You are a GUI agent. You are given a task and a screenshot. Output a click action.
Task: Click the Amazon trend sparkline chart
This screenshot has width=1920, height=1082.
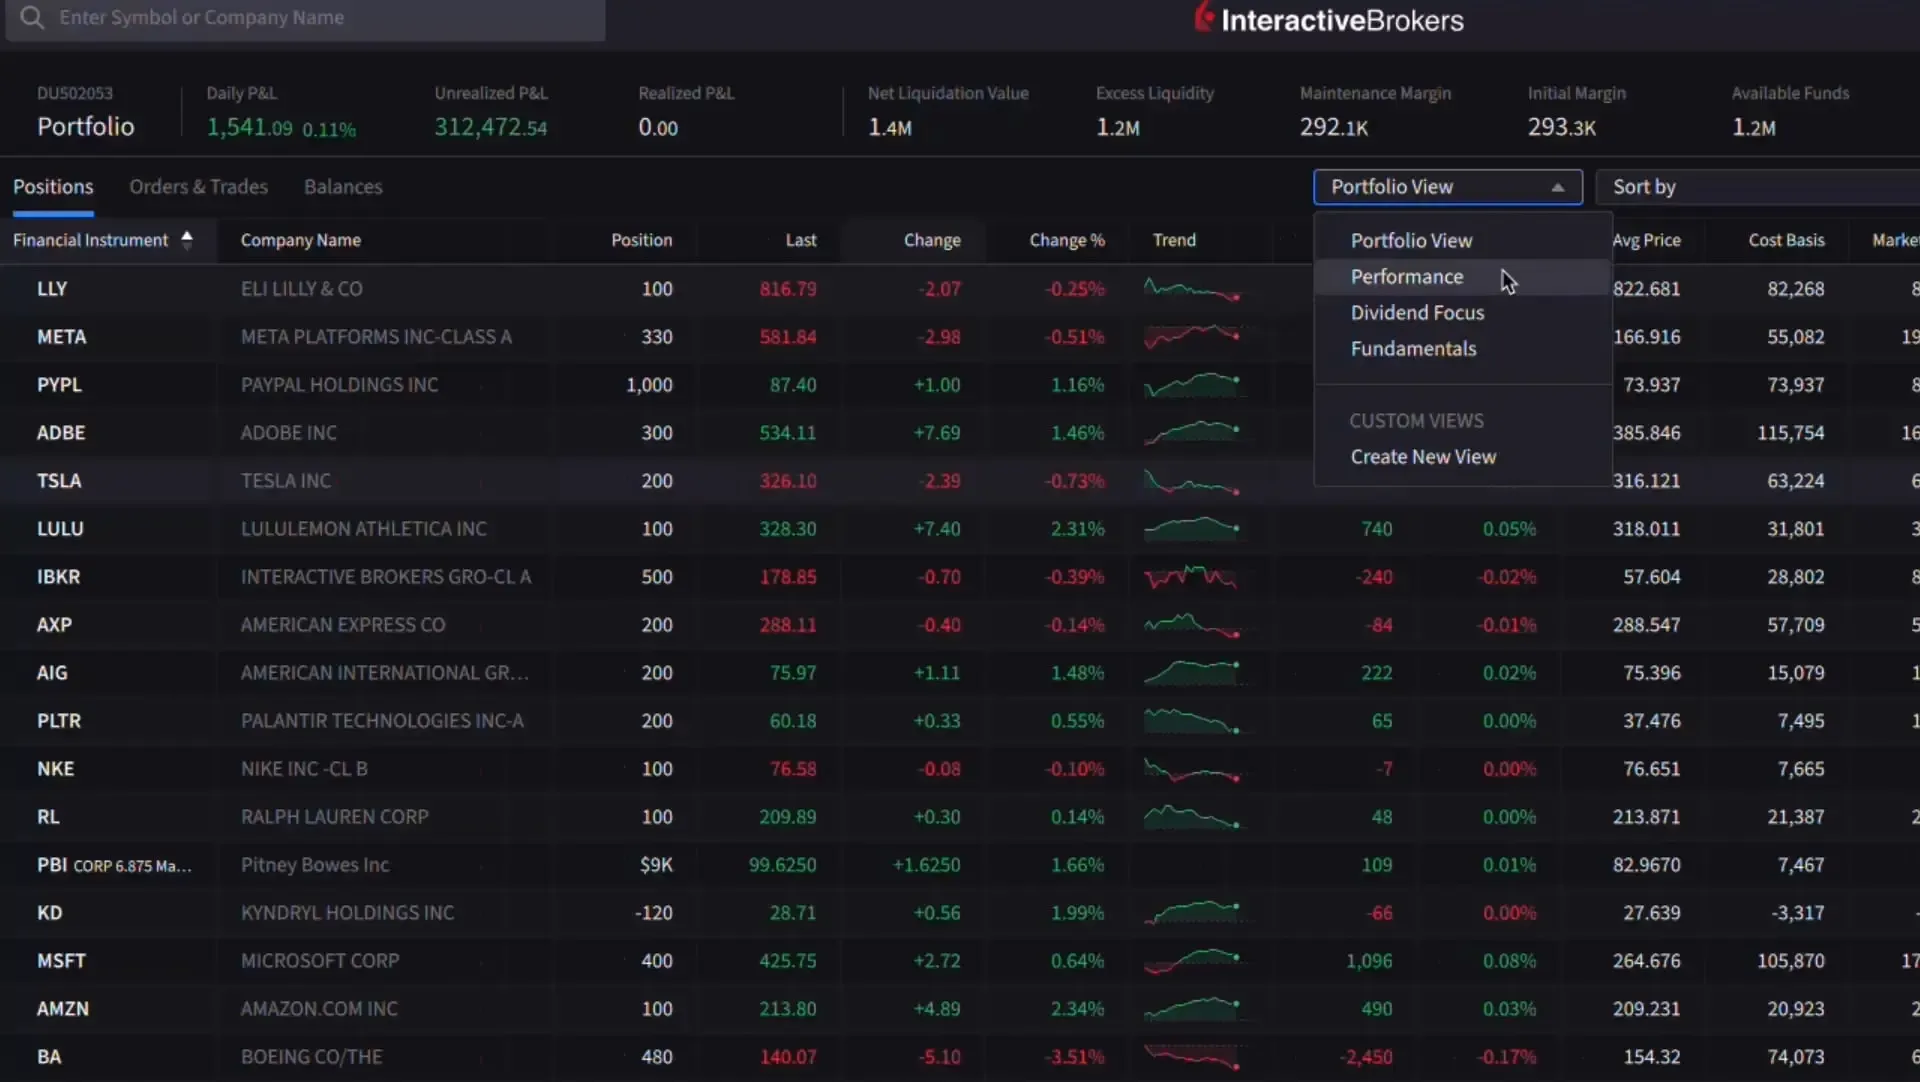(x=1192, y=1009)
